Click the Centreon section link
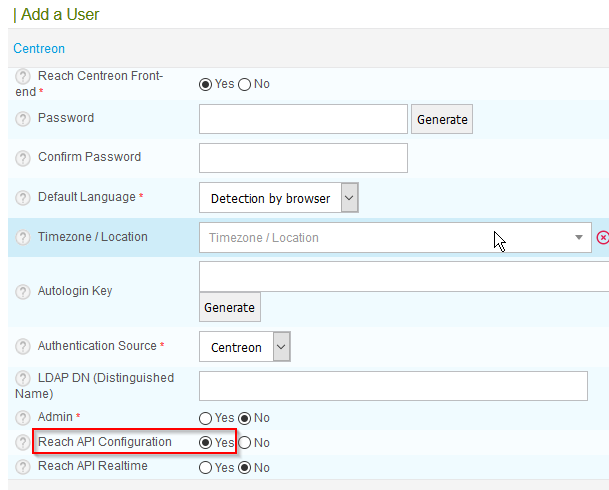 point(39,49)
